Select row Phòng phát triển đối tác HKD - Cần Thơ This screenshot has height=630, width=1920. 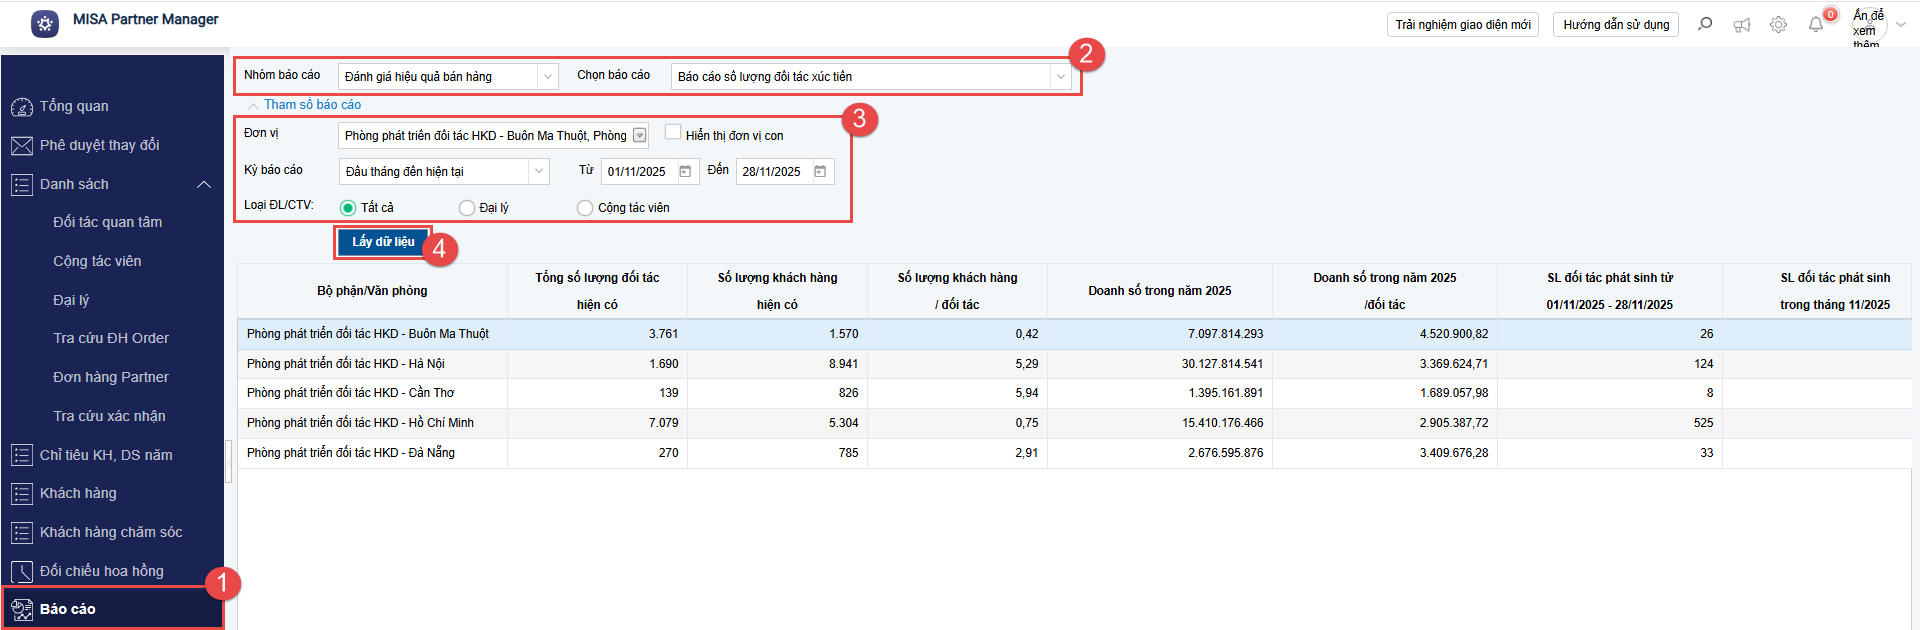(x=1074, y=393)
